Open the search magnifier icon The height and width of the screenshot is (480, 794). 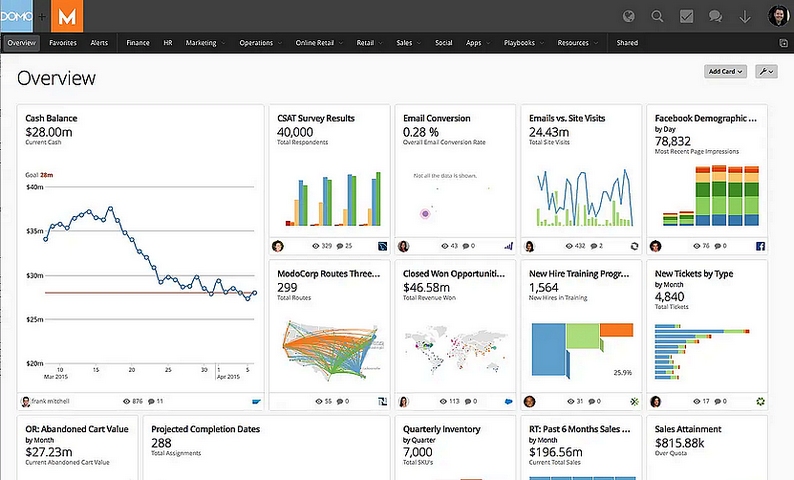[x=657, y=16]
